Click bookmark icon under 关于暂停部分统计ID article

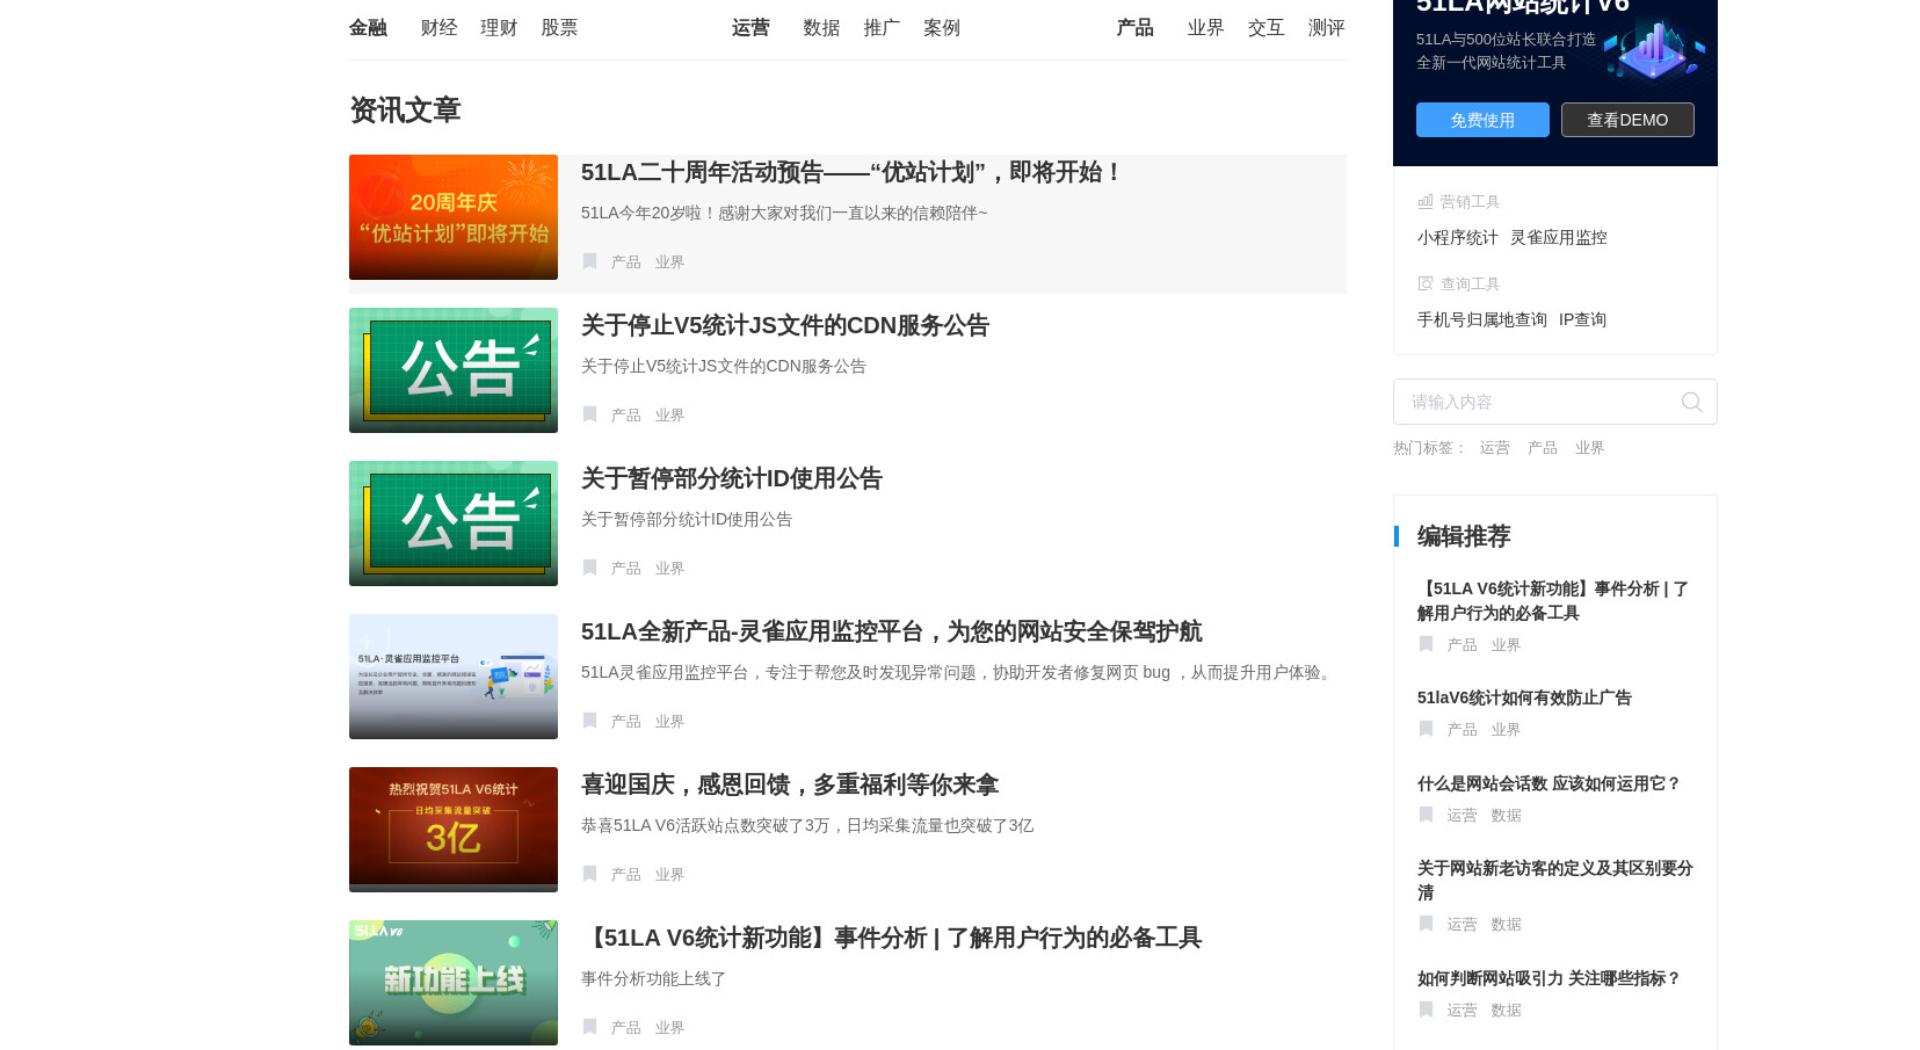point(590,567)
